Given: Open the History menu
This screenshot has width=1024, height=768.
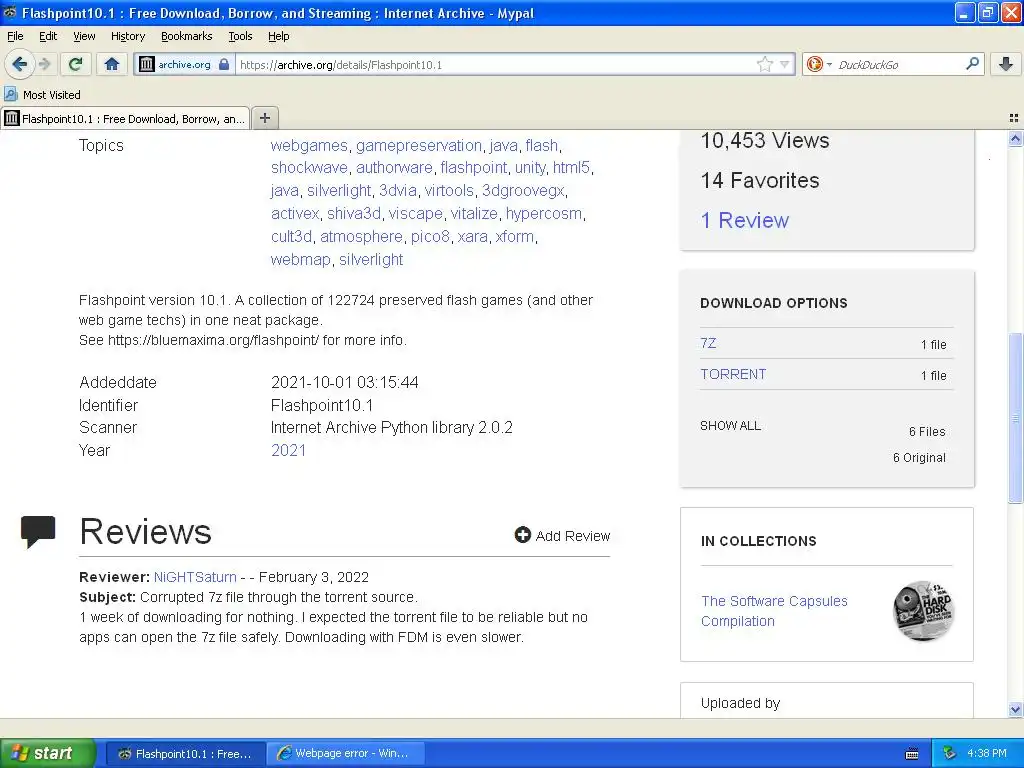Looking at the screenshot, I should coord(128,36).
